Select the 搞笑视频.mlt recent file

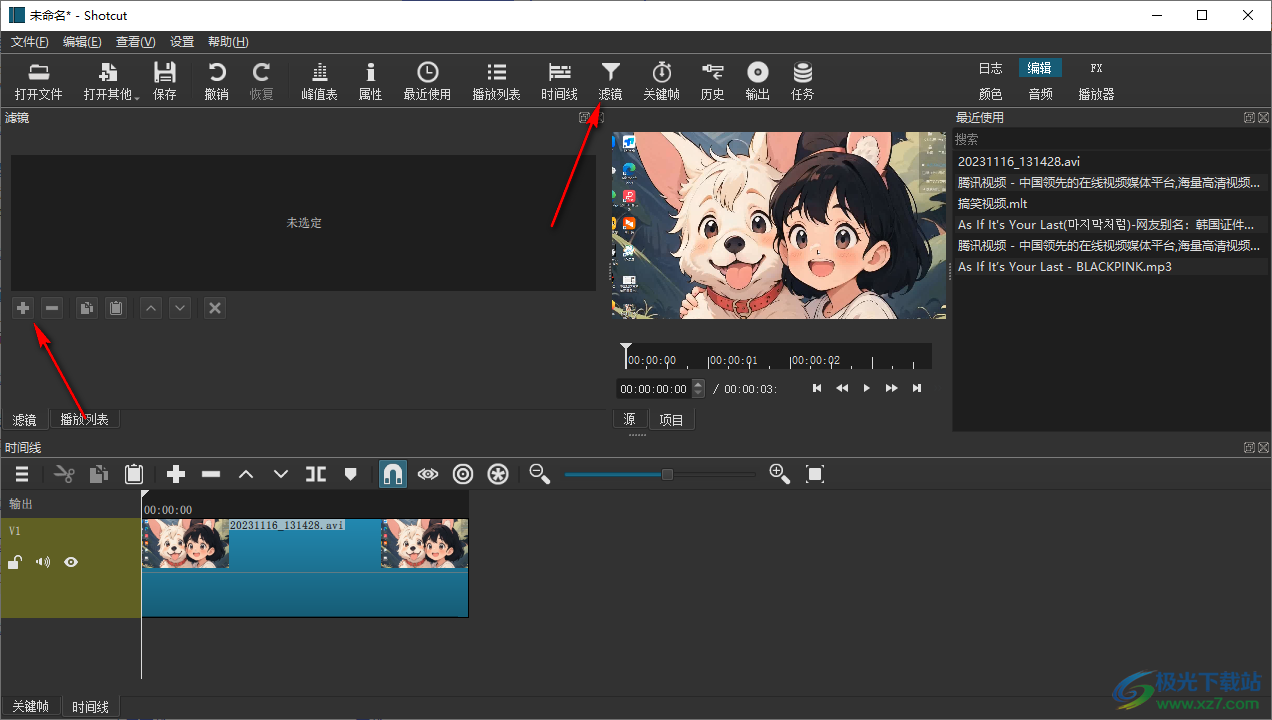[x=1110, y=203]
